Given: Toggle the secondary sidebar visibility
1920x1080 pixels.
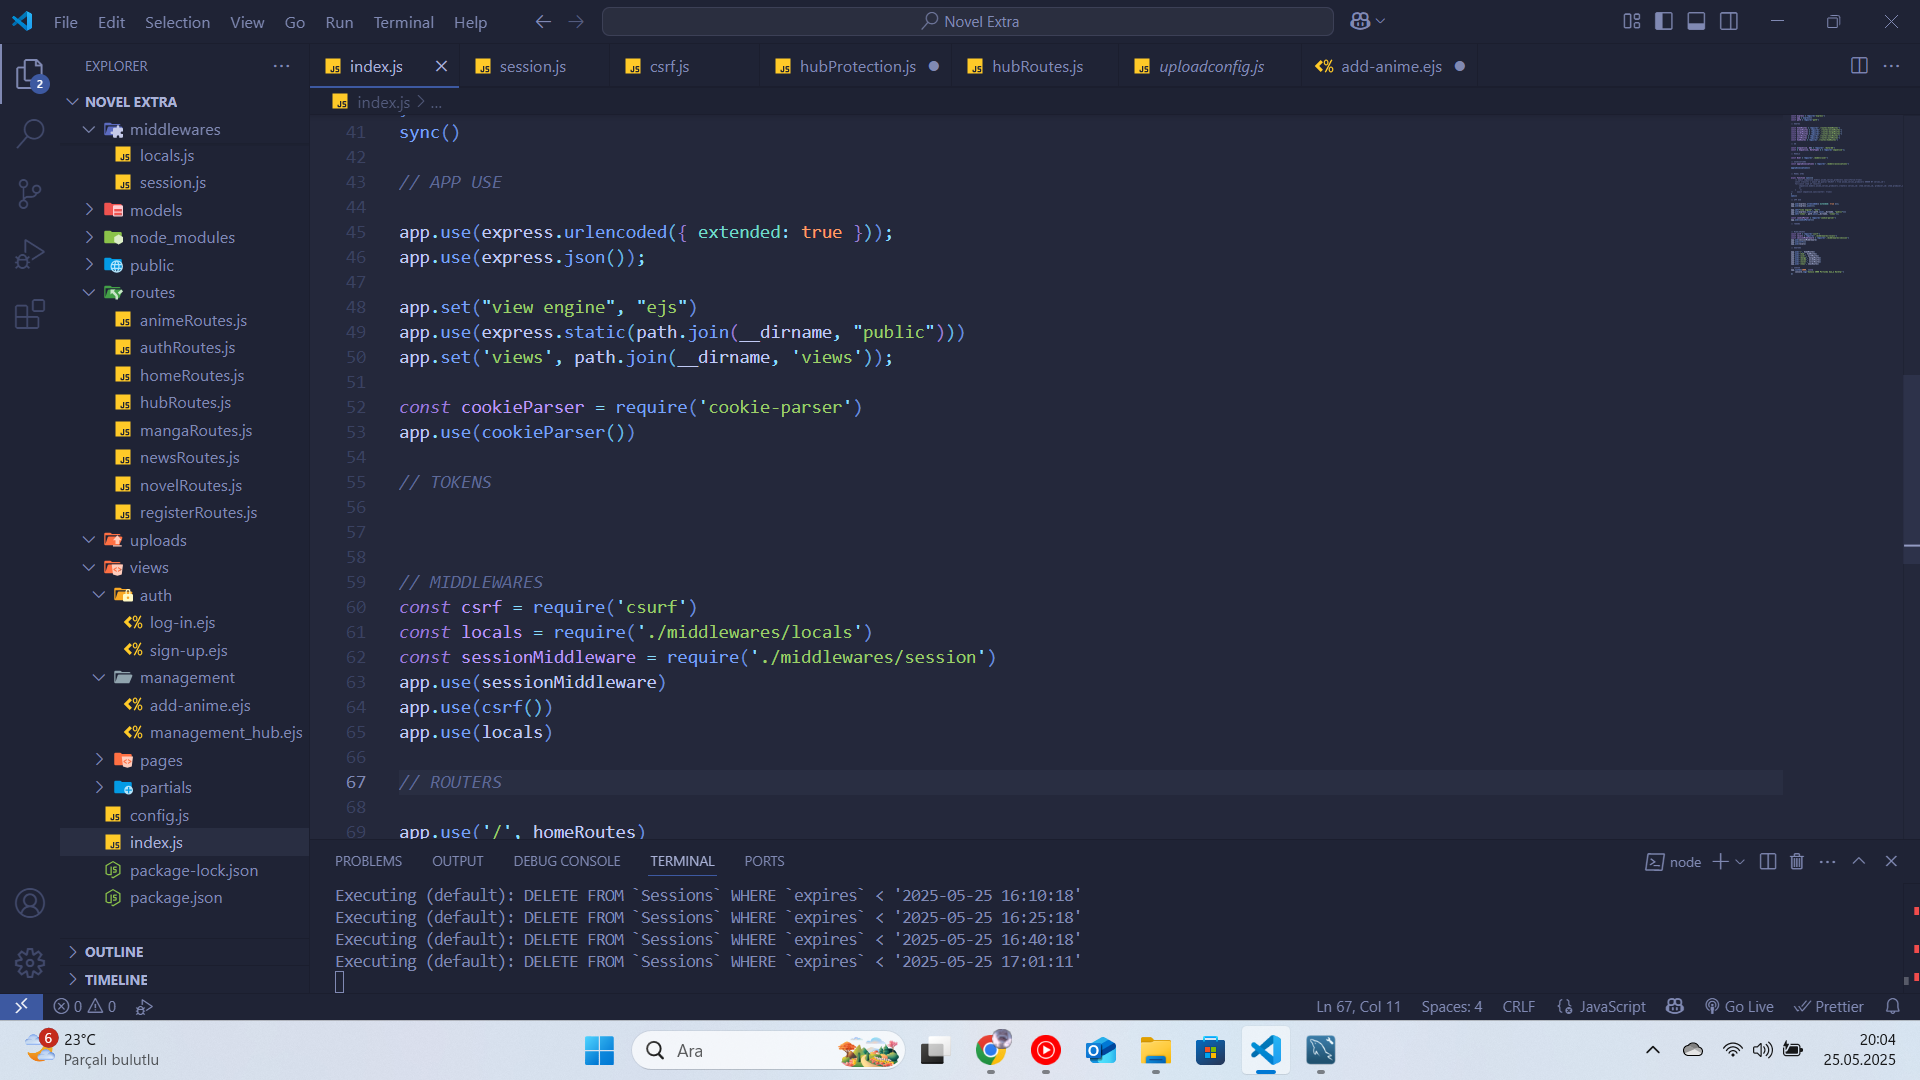Looking at the screenshot, I should [x=1729, y=21].
